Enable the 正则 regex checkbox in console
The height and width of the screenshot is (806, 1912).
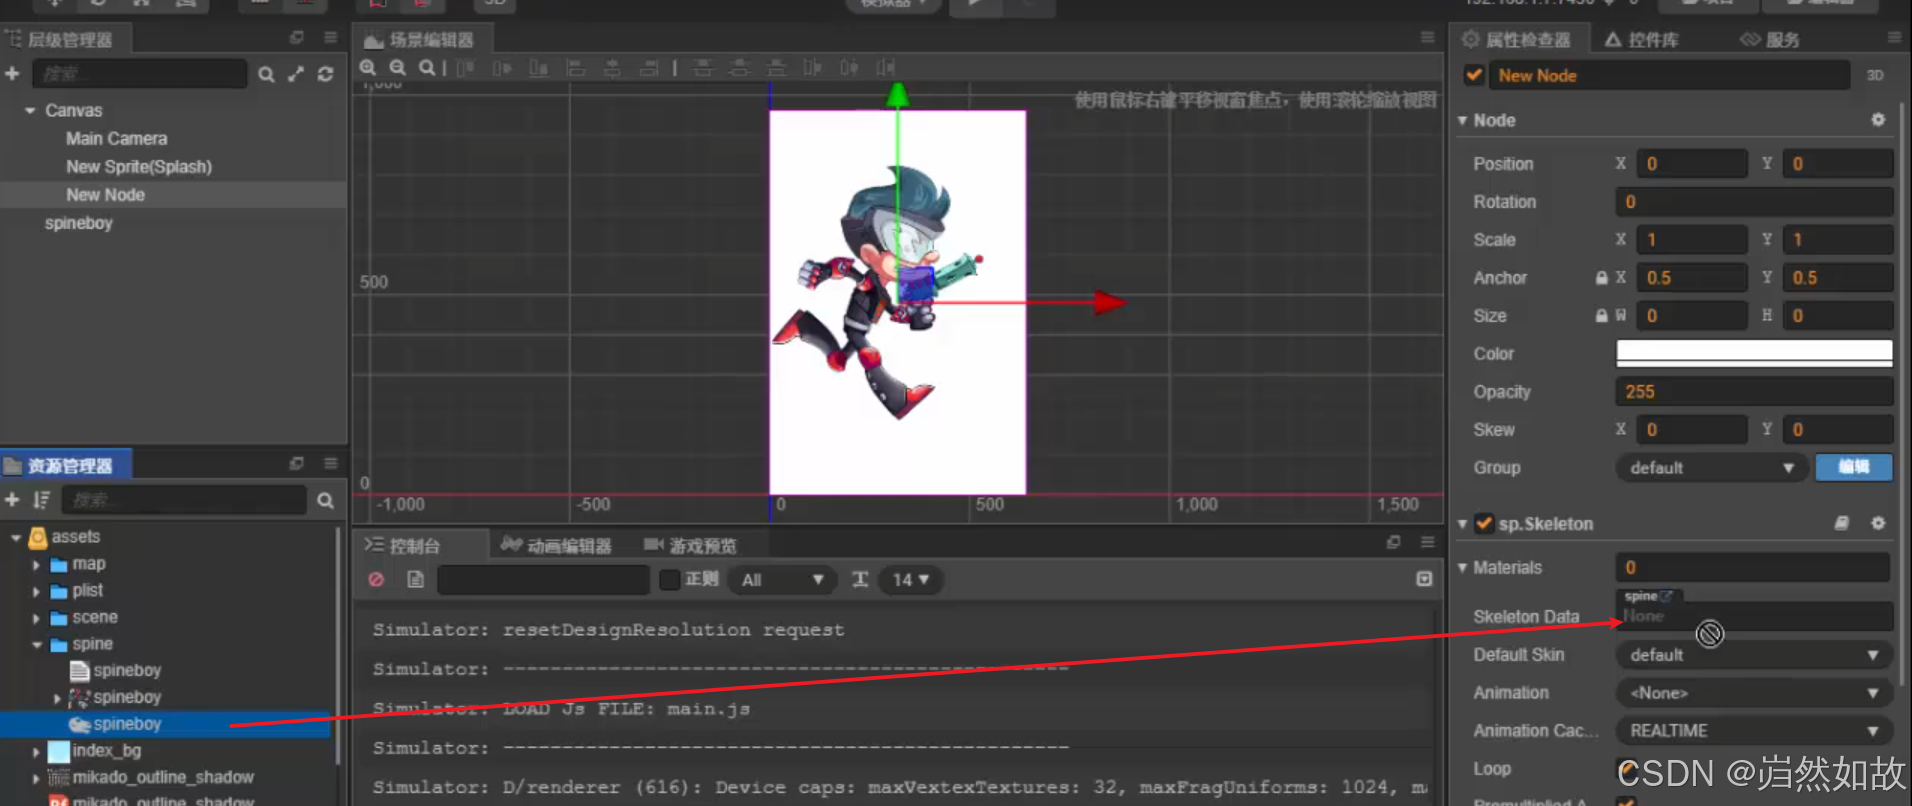(x=670, y=580)
